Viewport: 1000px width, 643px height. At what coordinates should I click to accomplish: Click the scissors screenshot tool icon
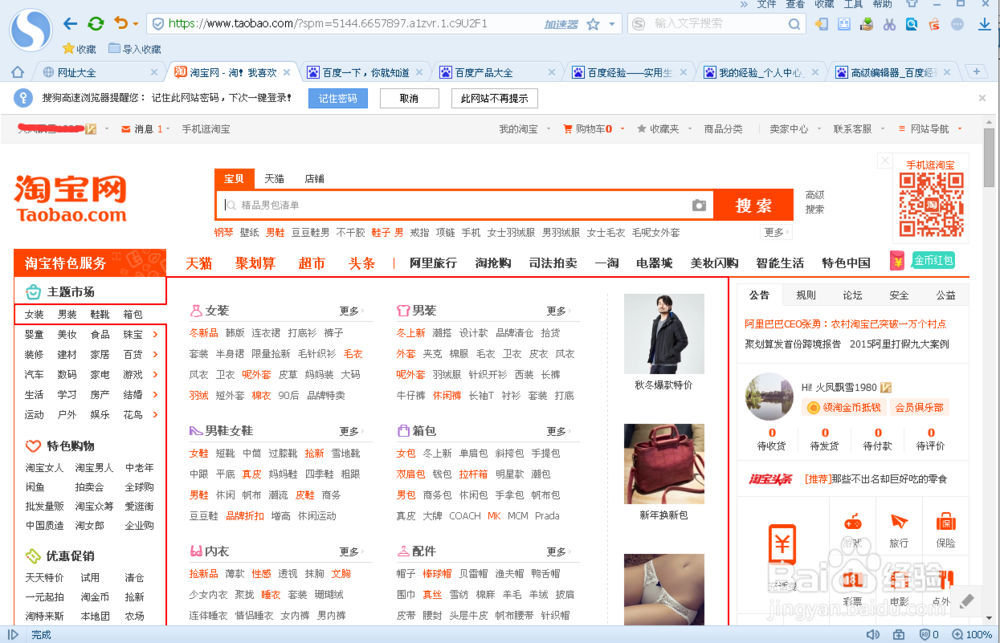pos(890,24)
